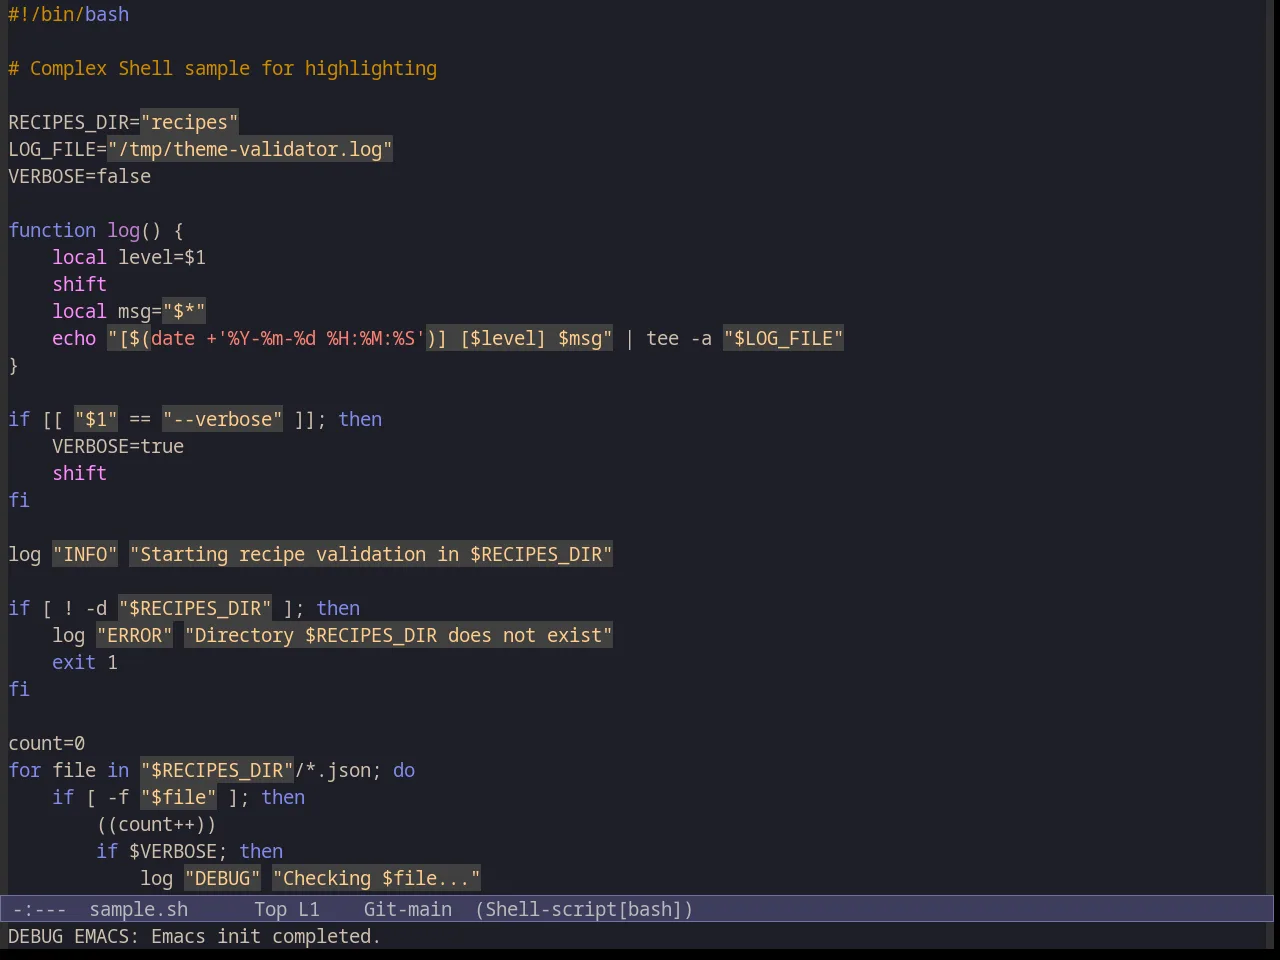This screenshot has width=1280, height=960.
Task: Click the string "$*"
Action: pos(184,311)
